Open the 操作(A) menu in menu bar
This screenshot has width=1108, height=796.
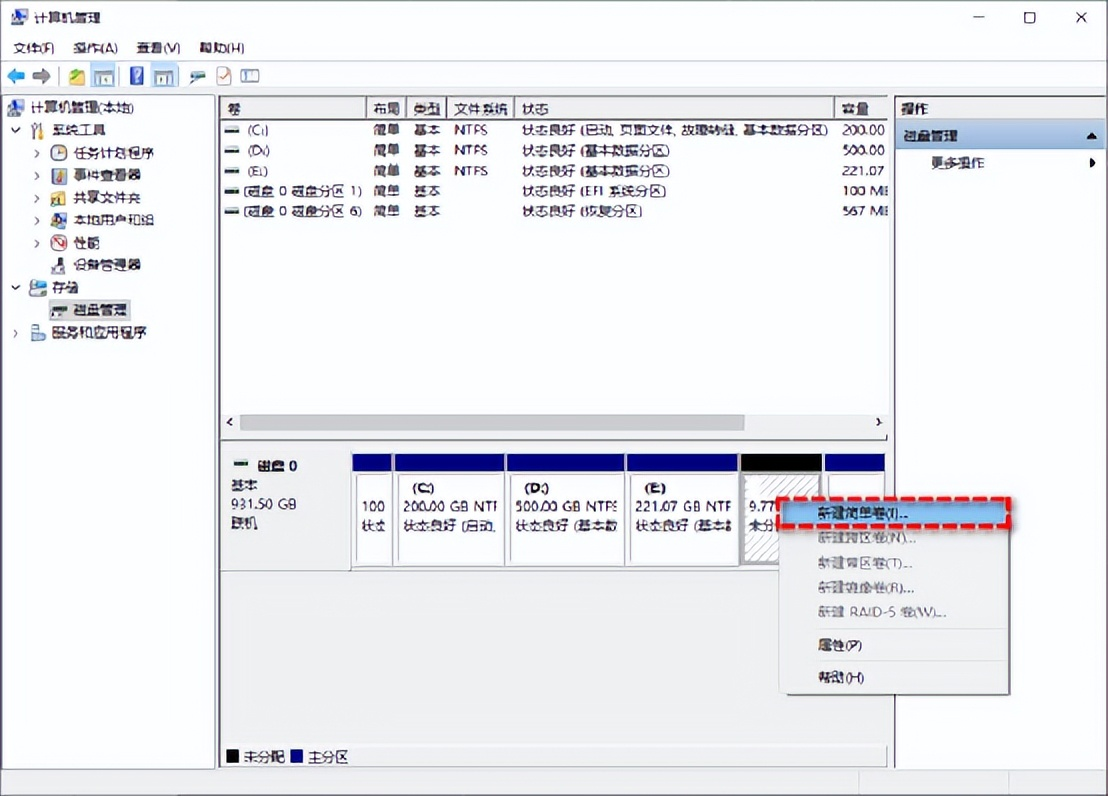[x=95, y=48]
